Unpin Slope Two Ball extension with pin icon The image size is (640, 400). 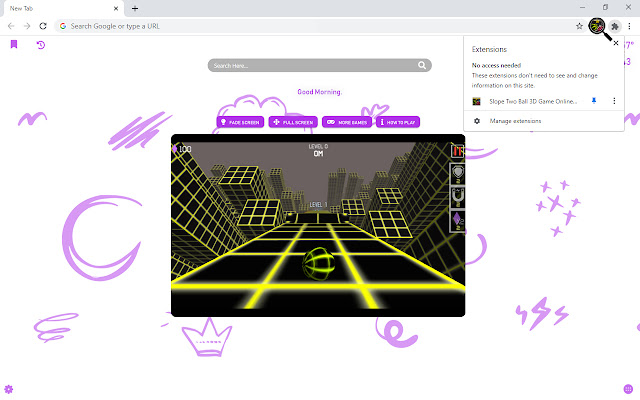593,101
